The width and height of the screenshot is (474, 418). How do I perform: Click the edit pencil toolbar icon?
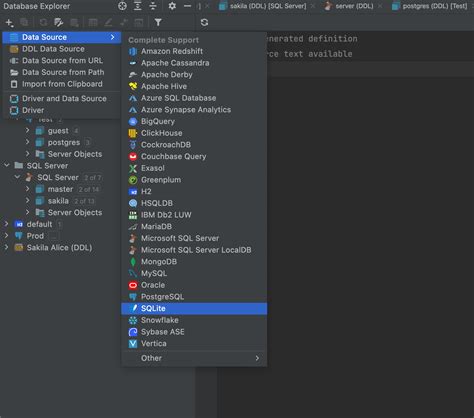coord(108,22)
